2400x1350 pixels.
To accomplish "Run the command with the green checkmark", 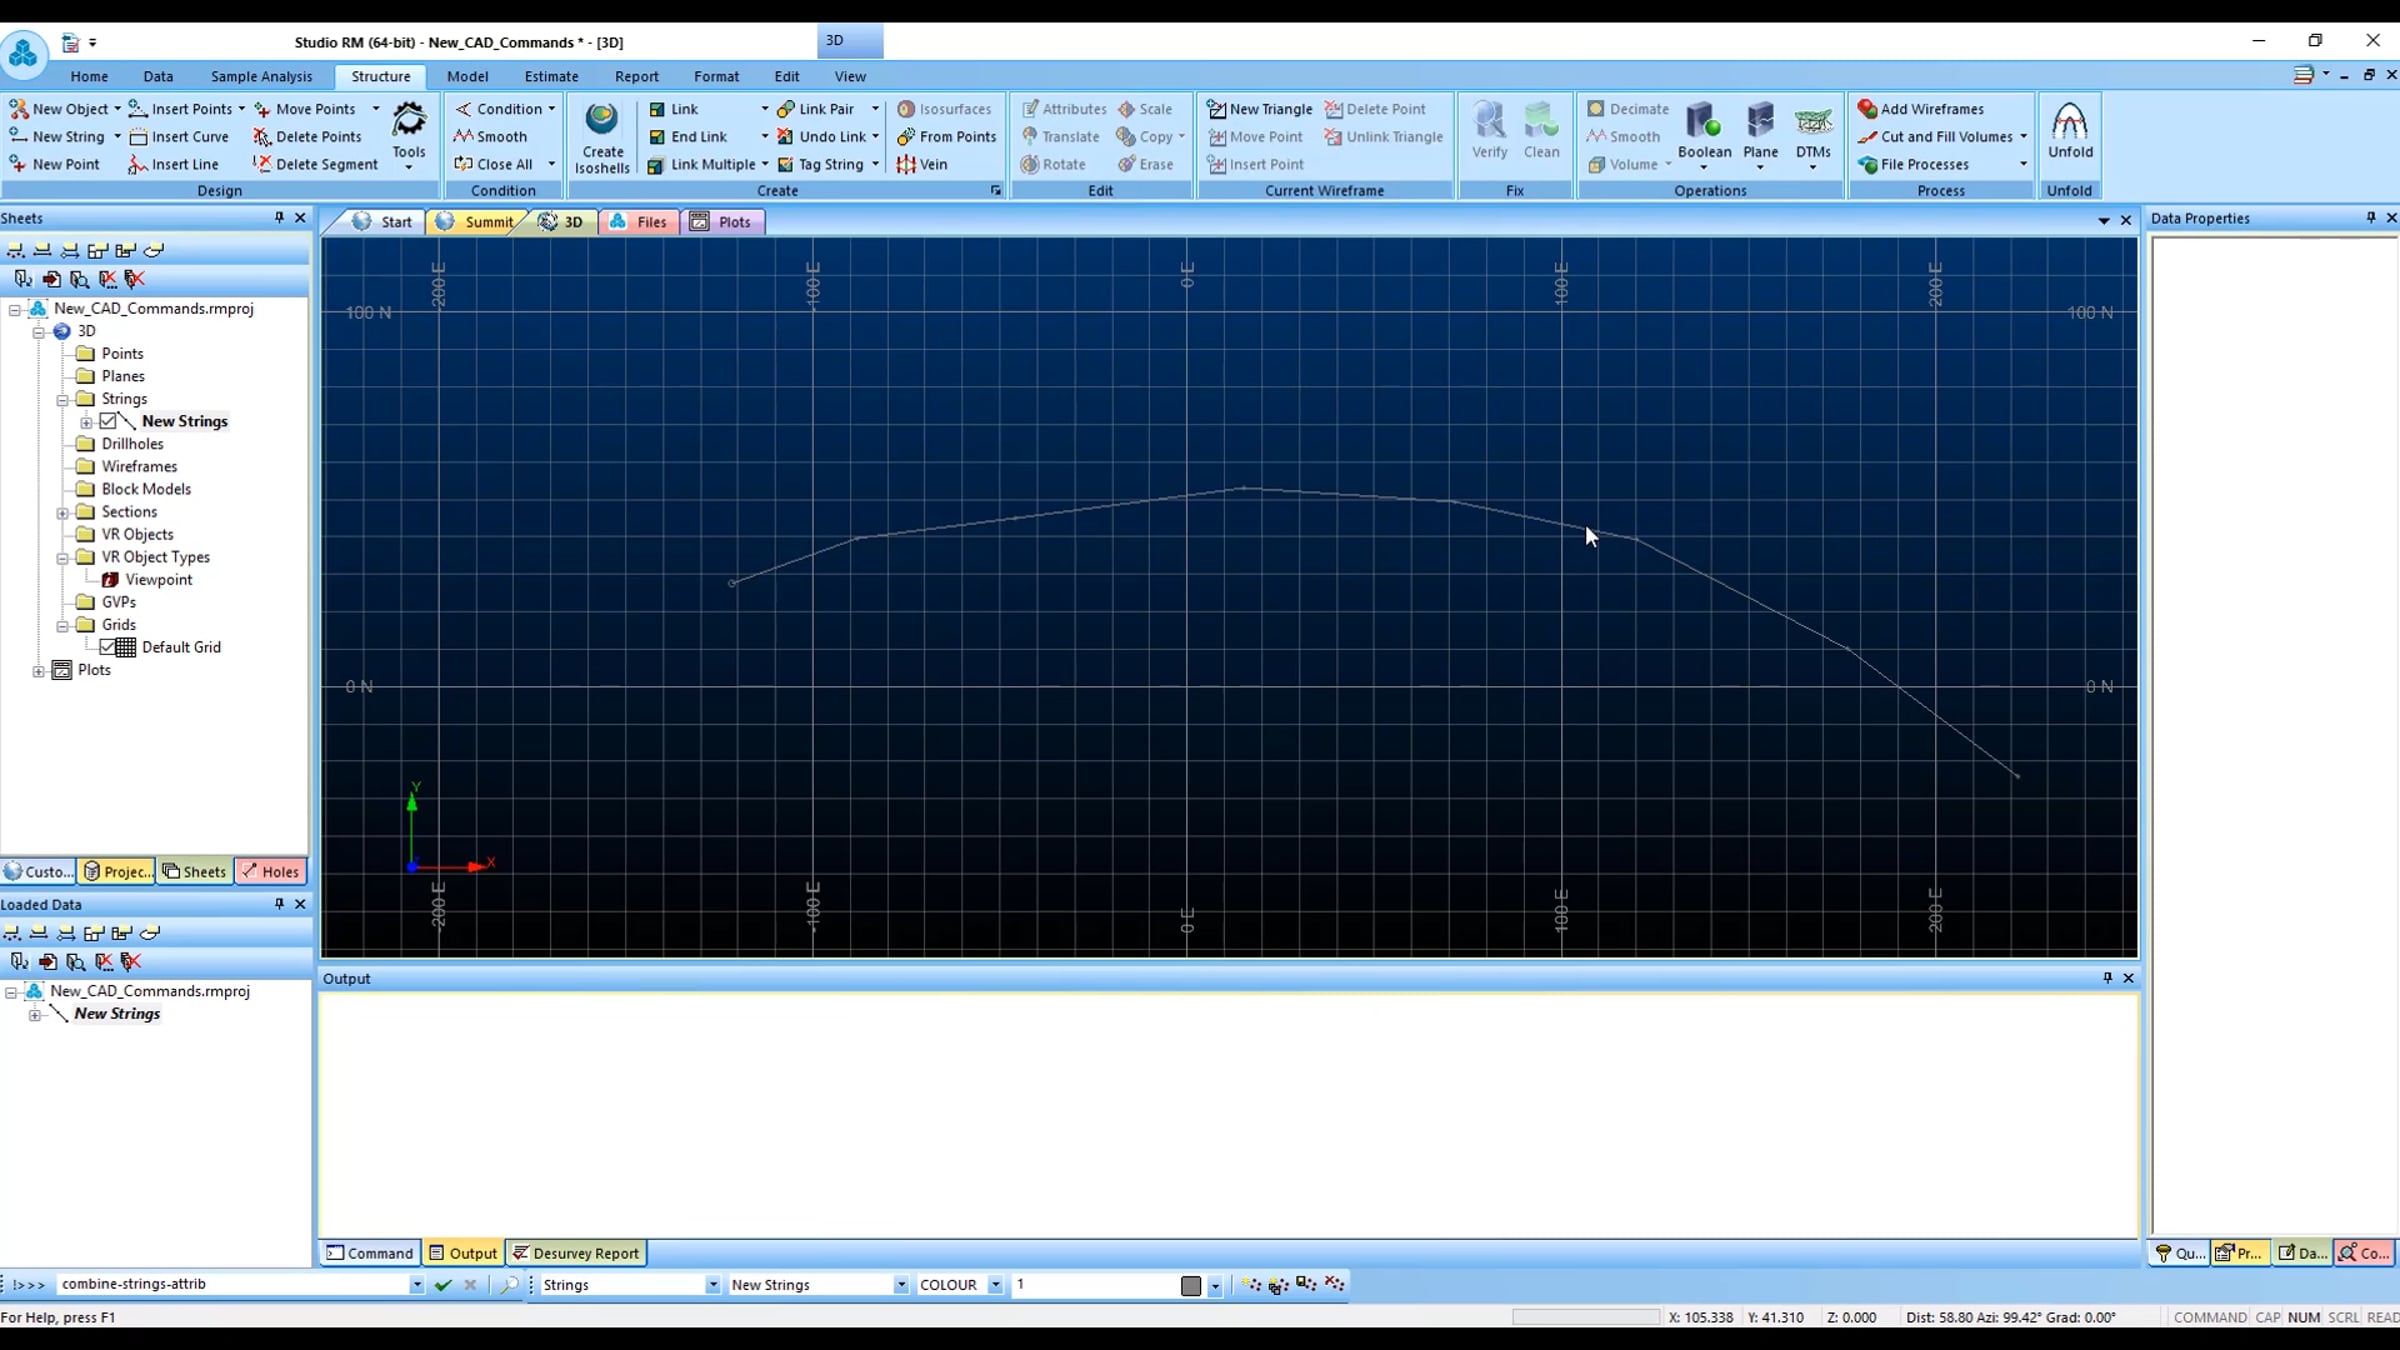I will (x=443, y=1285).
